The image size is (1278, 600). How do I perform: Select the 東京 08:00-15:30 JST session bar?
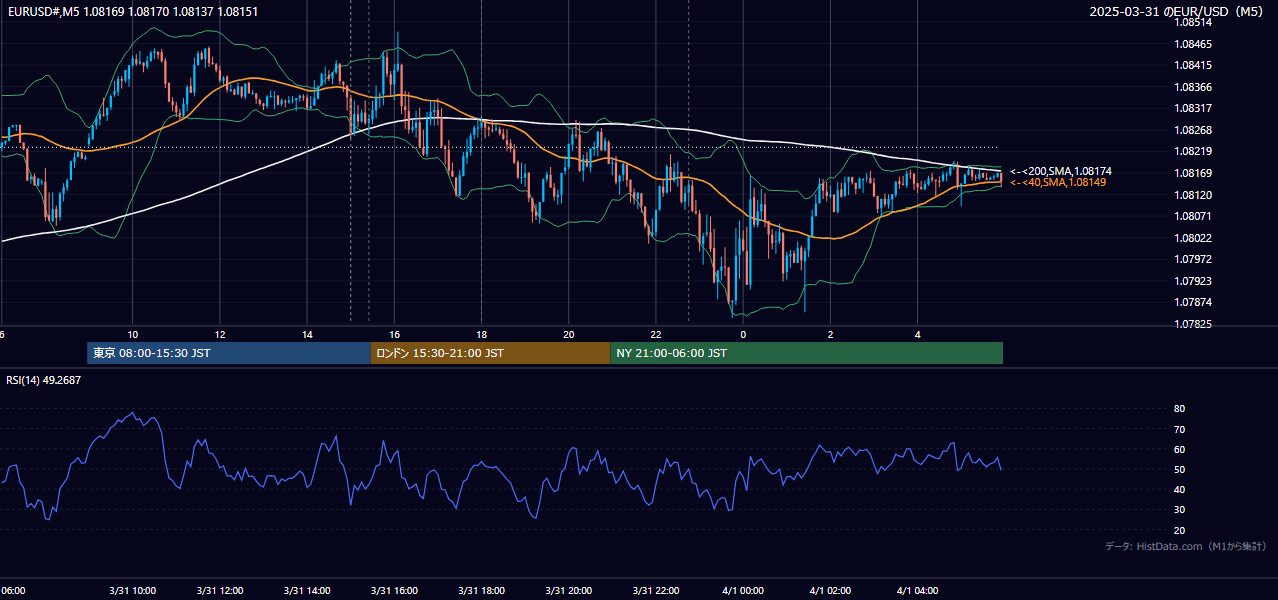pos(229,353)
